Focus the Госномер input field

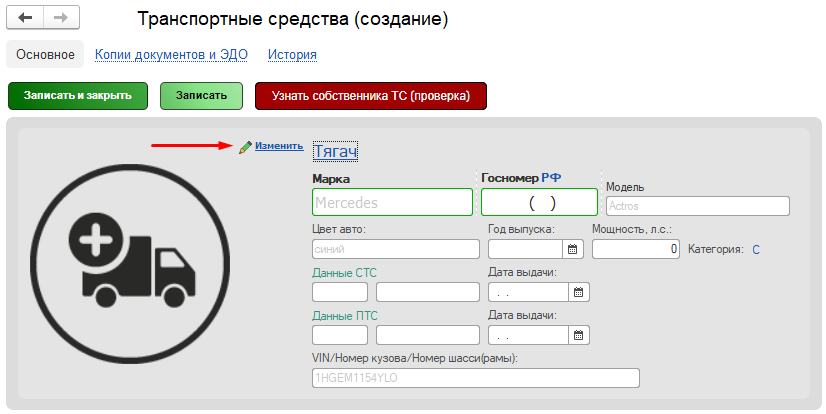(539, 202)
